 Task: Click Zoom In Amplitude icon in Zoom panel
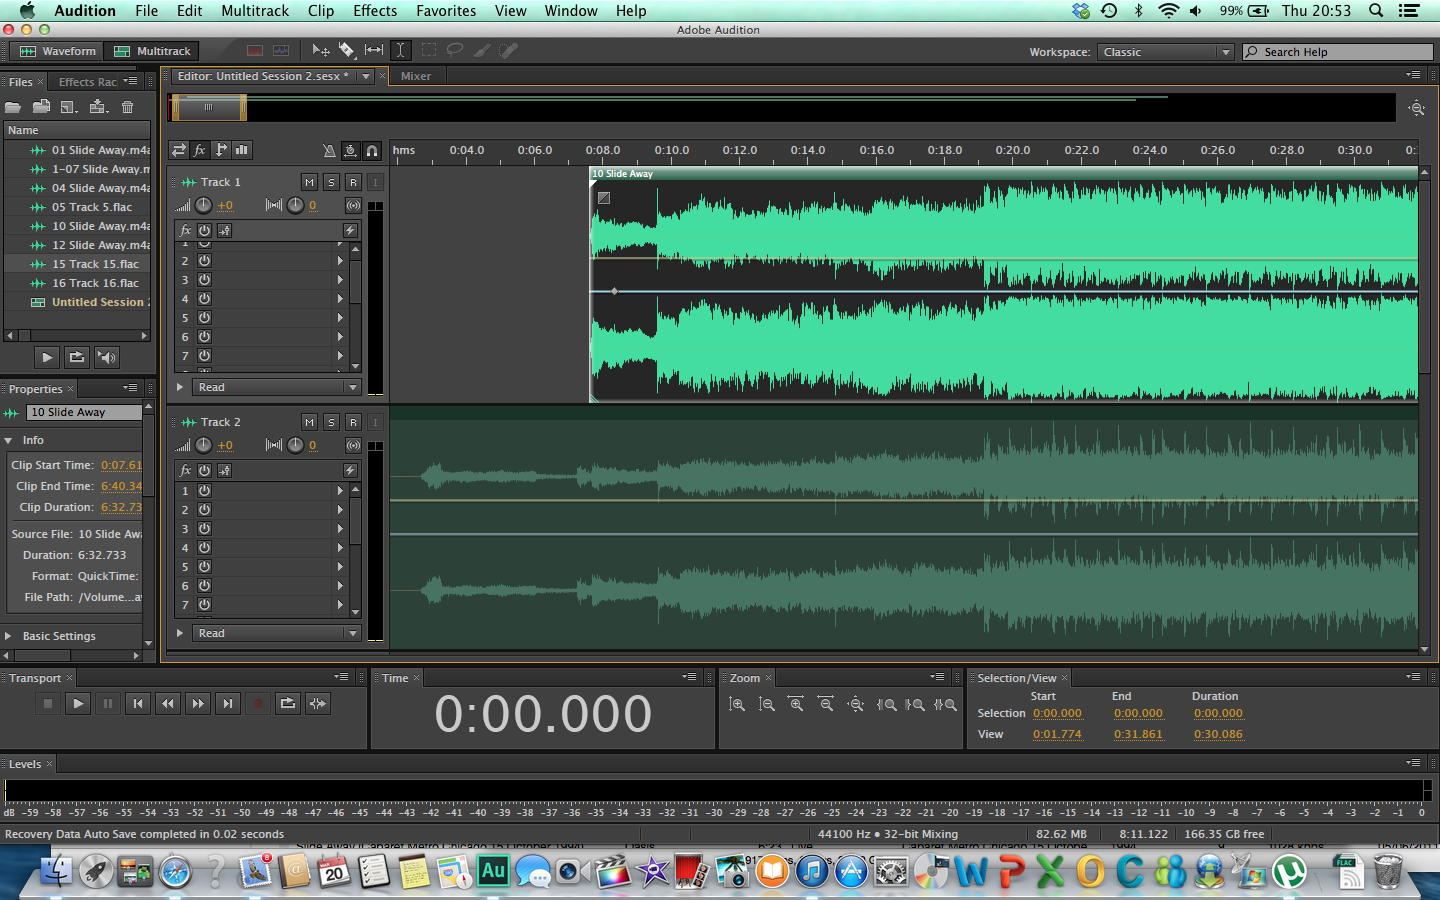click(737, 705)
